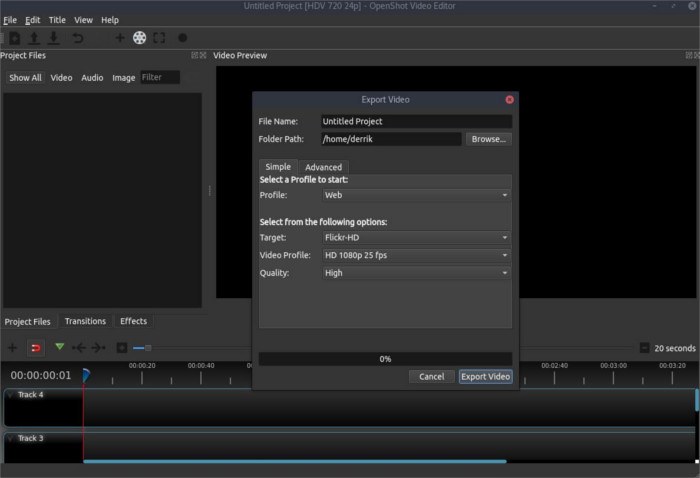
Task: Jump to previous marker arrow icon
Action: coord(79,348)
